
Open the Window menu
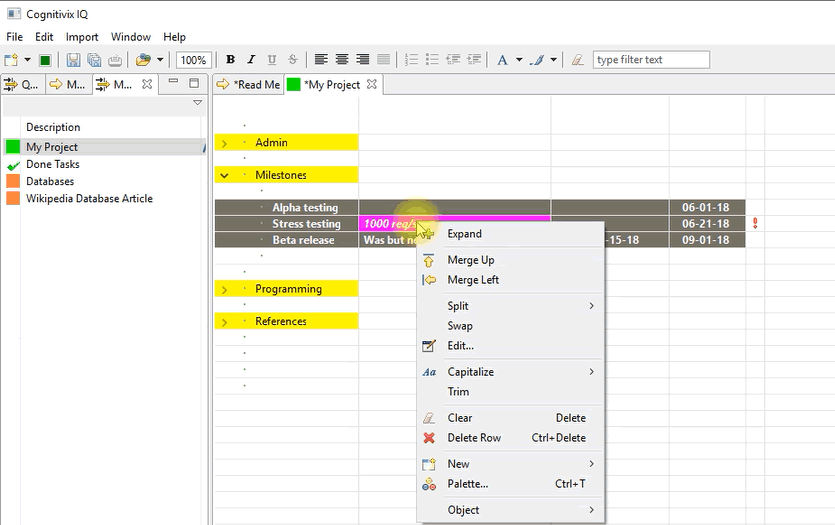[x=130, y=37]
